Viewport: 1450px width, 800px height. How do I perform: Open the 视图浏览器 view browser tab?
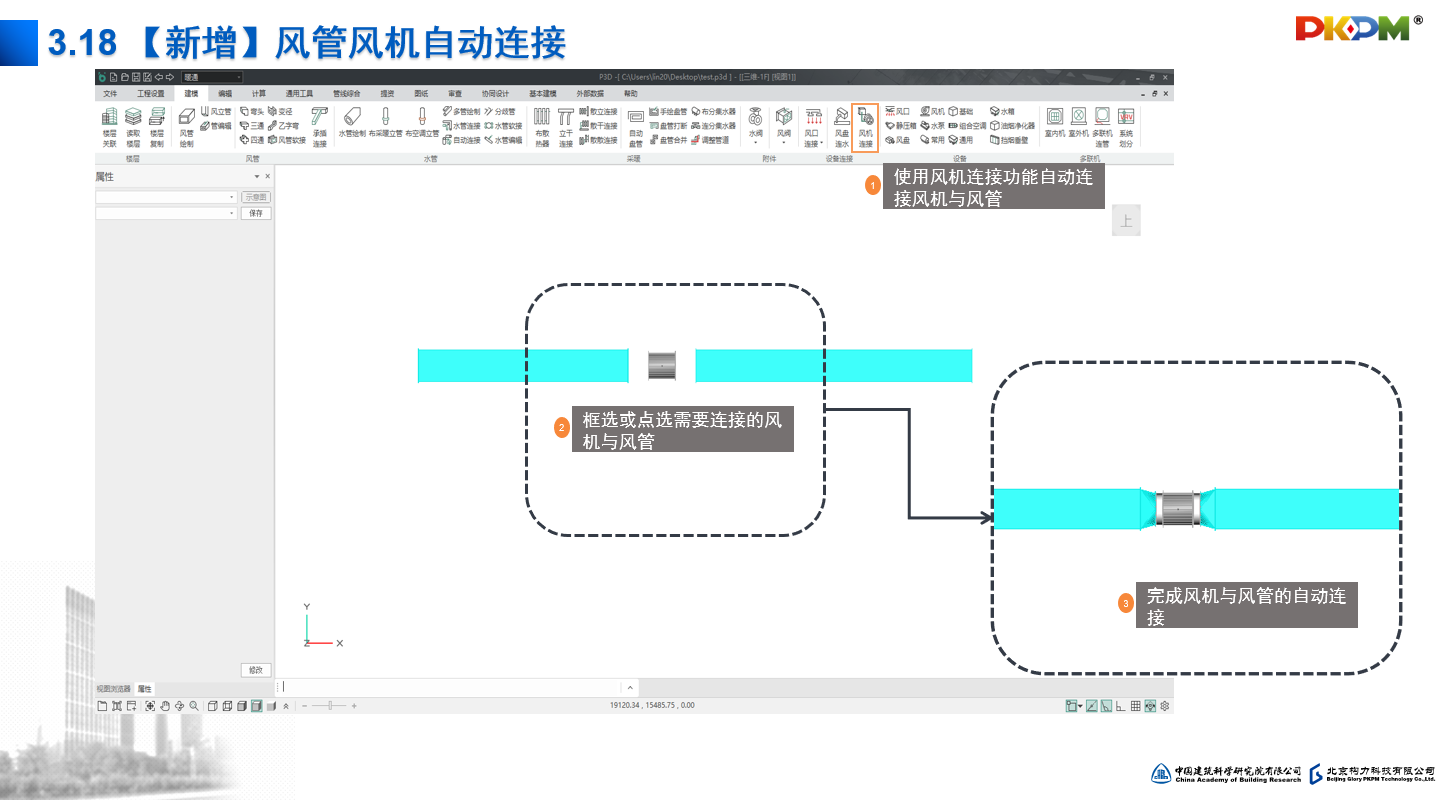[x=113, y=689]
